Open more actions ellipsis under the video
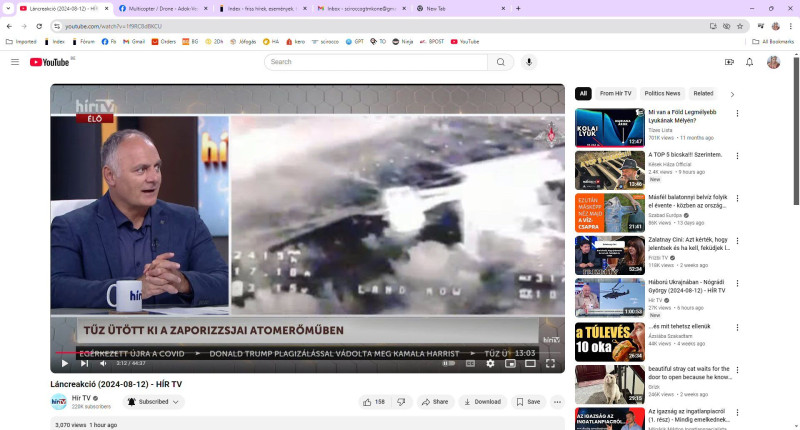The width and height of the screenshot is (800, 430). (x=557, y=402)
